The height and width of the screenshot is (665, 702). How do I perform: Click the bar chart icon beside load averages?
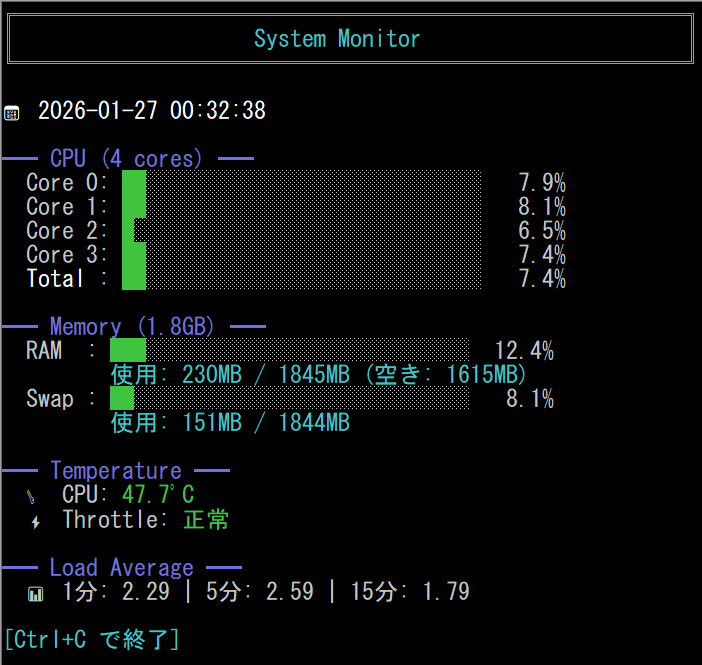(x=36, y=594)
